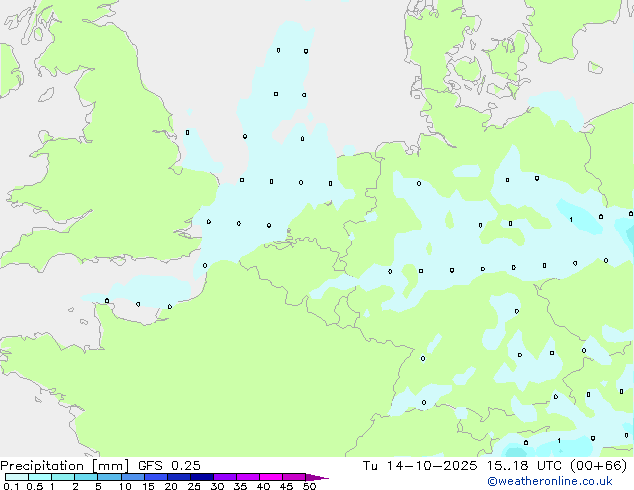The height and width of the screenshot is (490, 634).
Task: Click the 0.5 to 1 mm legend swatch
Action: [x=40, y=477]
